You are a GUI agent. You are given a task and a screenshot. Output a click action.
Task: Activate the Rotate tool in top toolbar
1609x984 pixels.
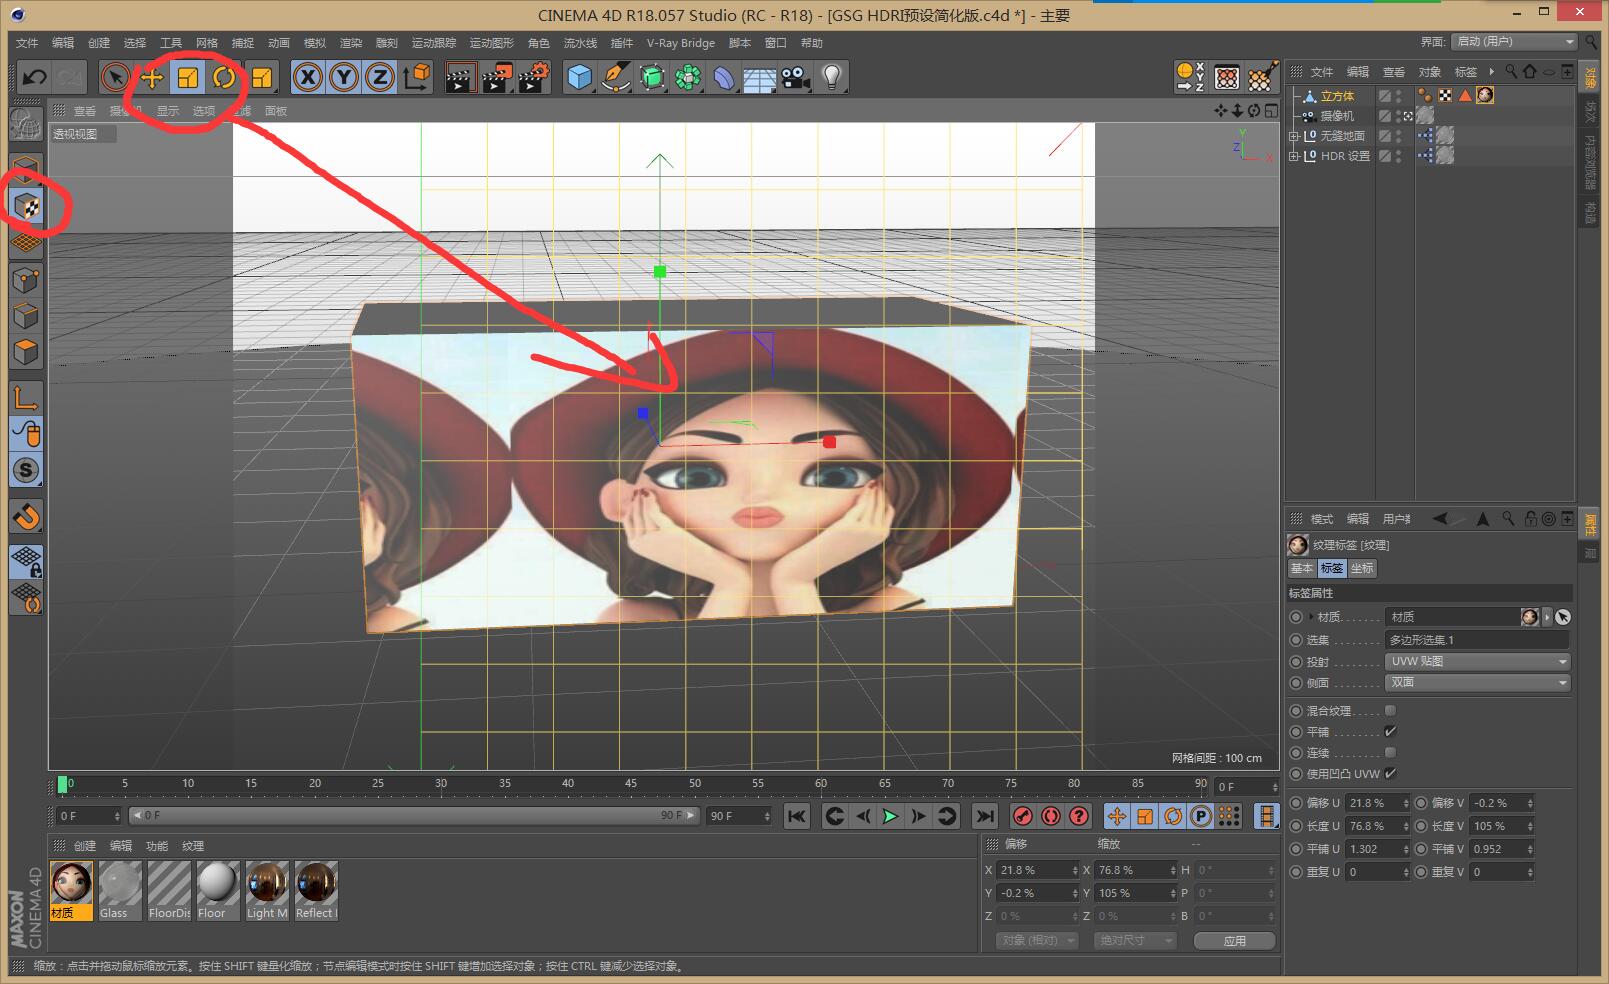coord(224,77)
